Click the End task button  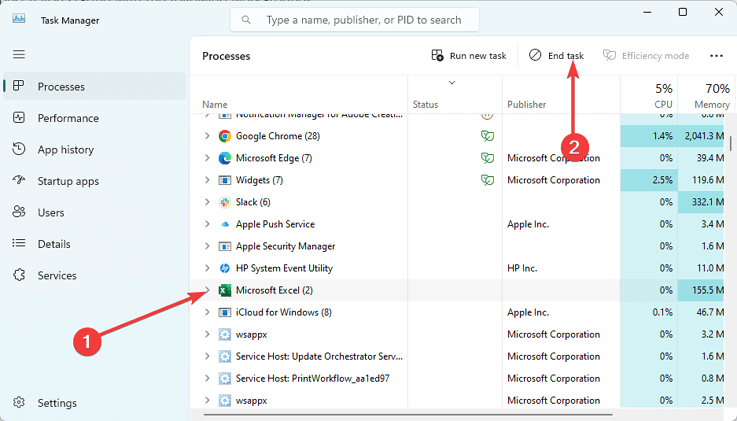(x=556, y=56)
